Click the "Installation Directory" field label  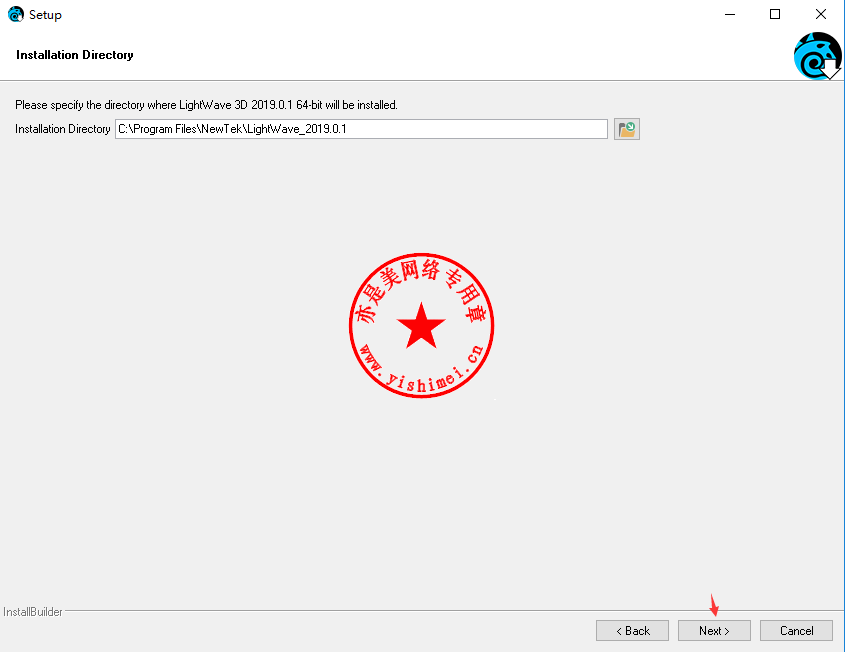(63, 129)
